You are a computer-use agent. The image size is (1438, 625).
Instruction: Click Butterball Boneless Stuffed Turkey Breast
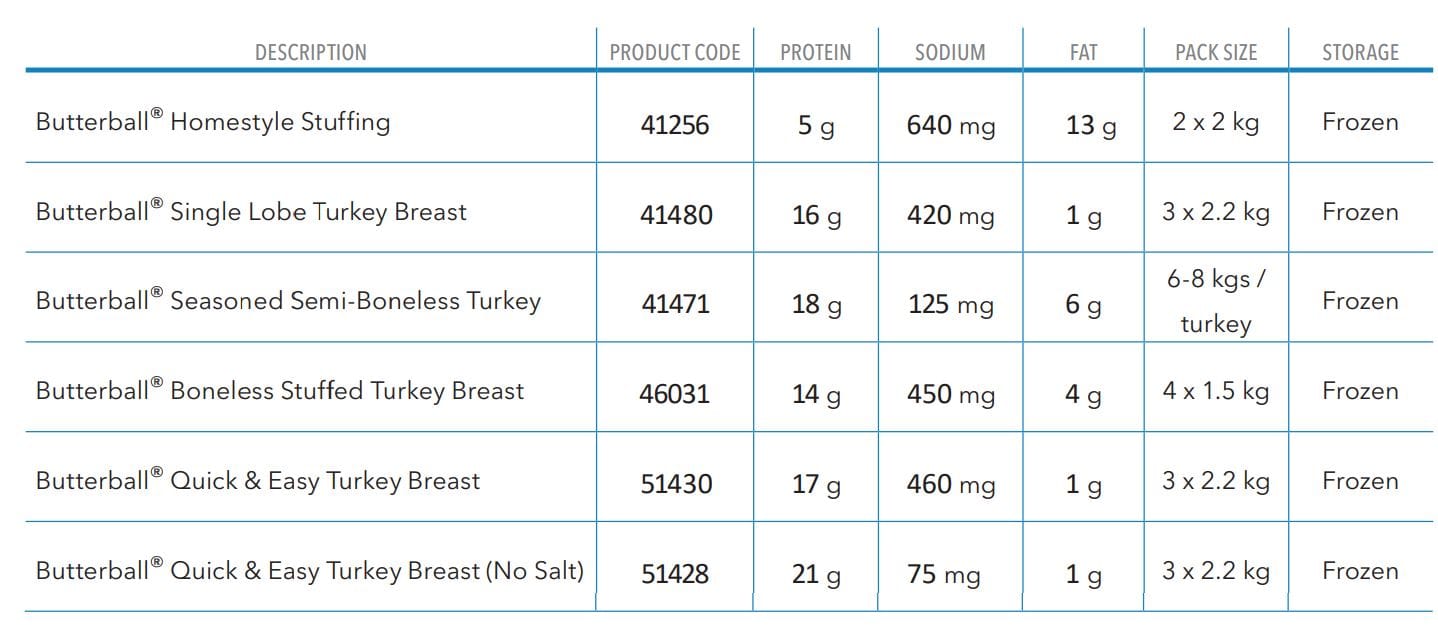[280, 391]
